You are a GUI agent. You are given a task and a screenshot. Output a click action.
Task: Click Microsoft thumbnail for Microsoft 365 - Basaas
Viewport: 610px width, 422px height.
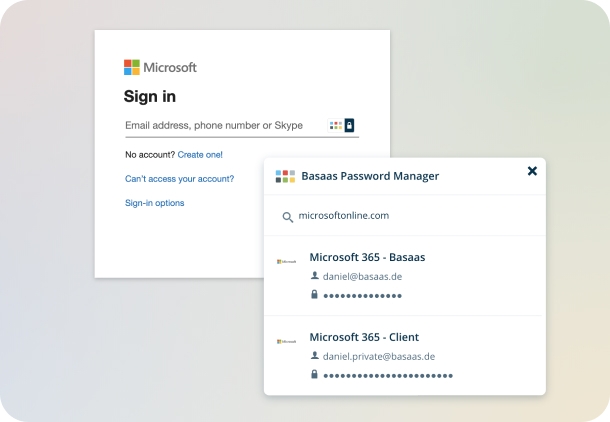[286, 262]
